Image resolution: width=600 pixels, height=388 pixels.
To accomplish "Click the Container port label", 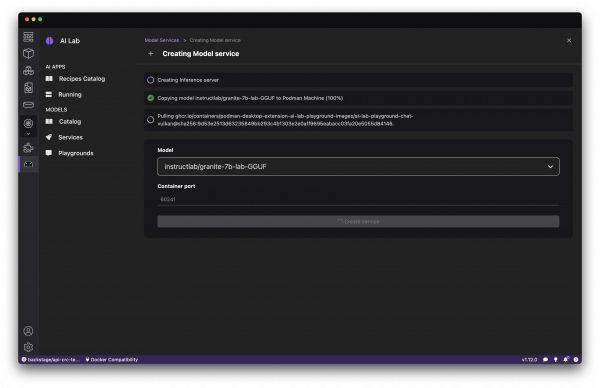I will 176,186.
